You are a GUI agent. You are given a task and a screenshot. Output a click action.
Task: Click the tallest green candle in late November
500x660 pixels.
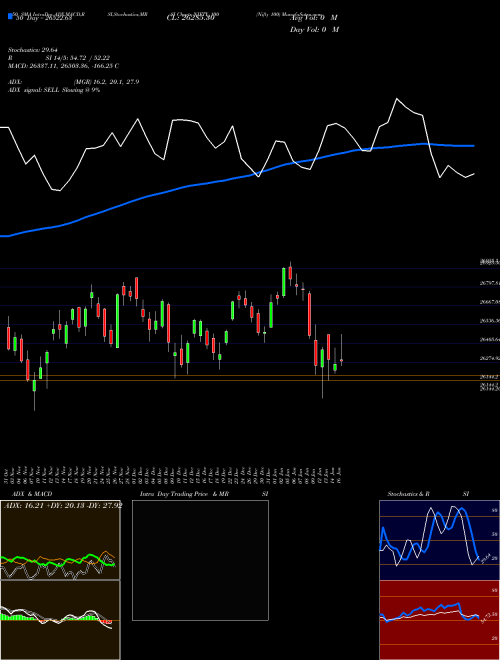117,321
